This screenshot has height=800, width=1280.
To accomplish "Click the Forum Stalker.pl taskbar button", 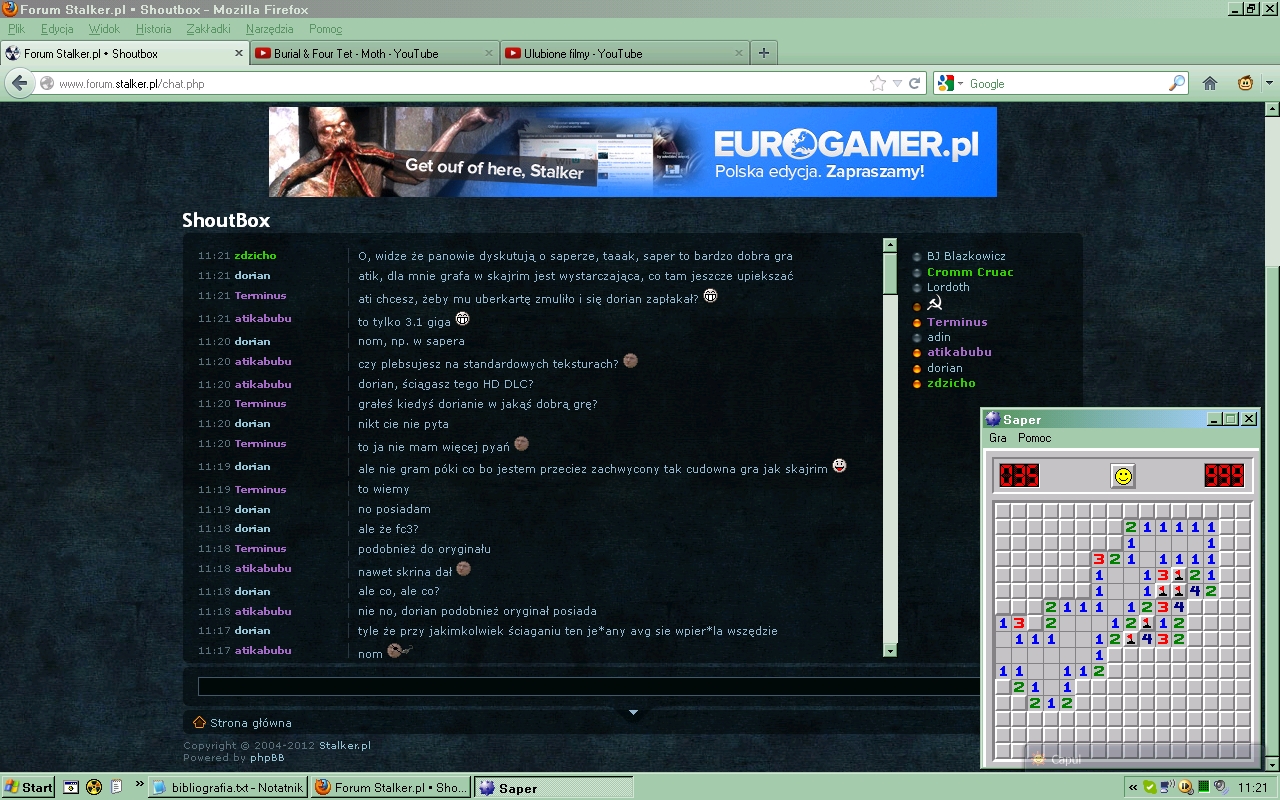I will pos(390,788).
